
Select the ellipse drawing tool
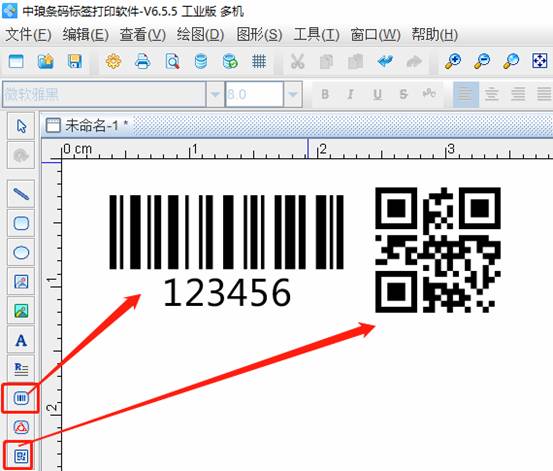click(x=21, y=252)
